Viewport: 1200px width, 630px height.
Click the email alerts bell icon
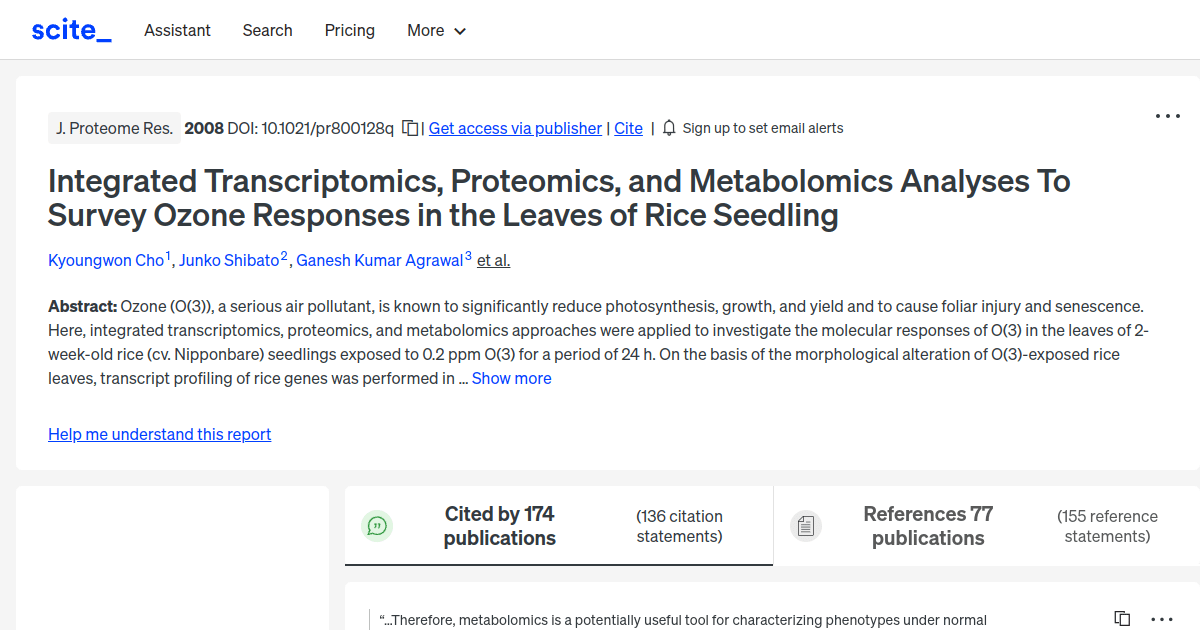point(670,128)
